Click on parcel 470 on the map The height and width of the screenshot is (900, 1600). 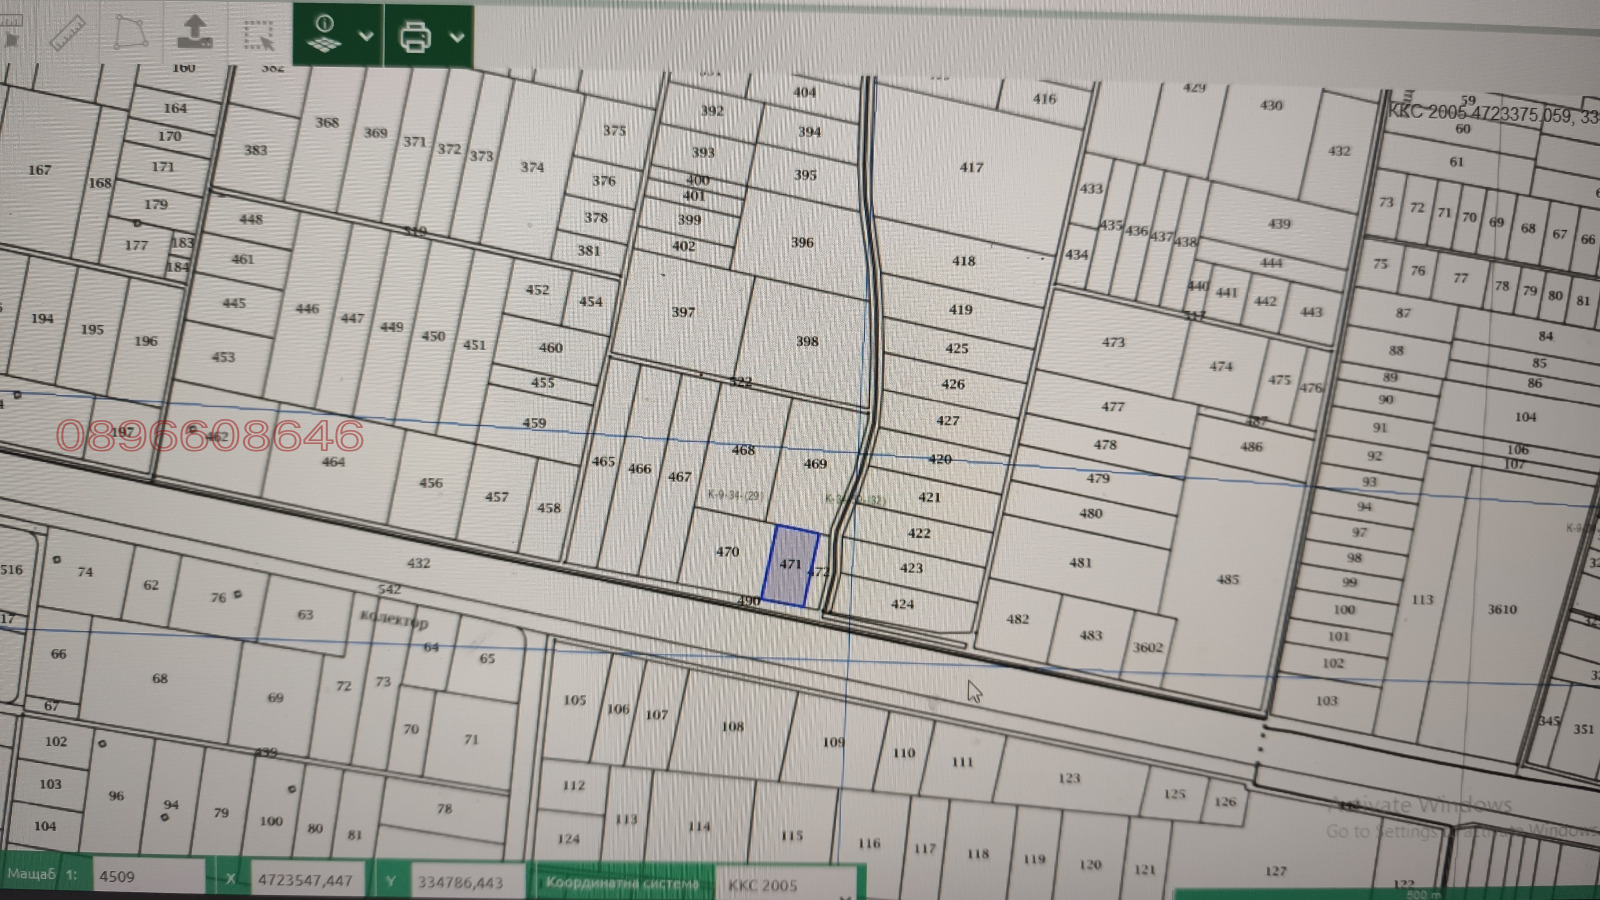(727, 551)
